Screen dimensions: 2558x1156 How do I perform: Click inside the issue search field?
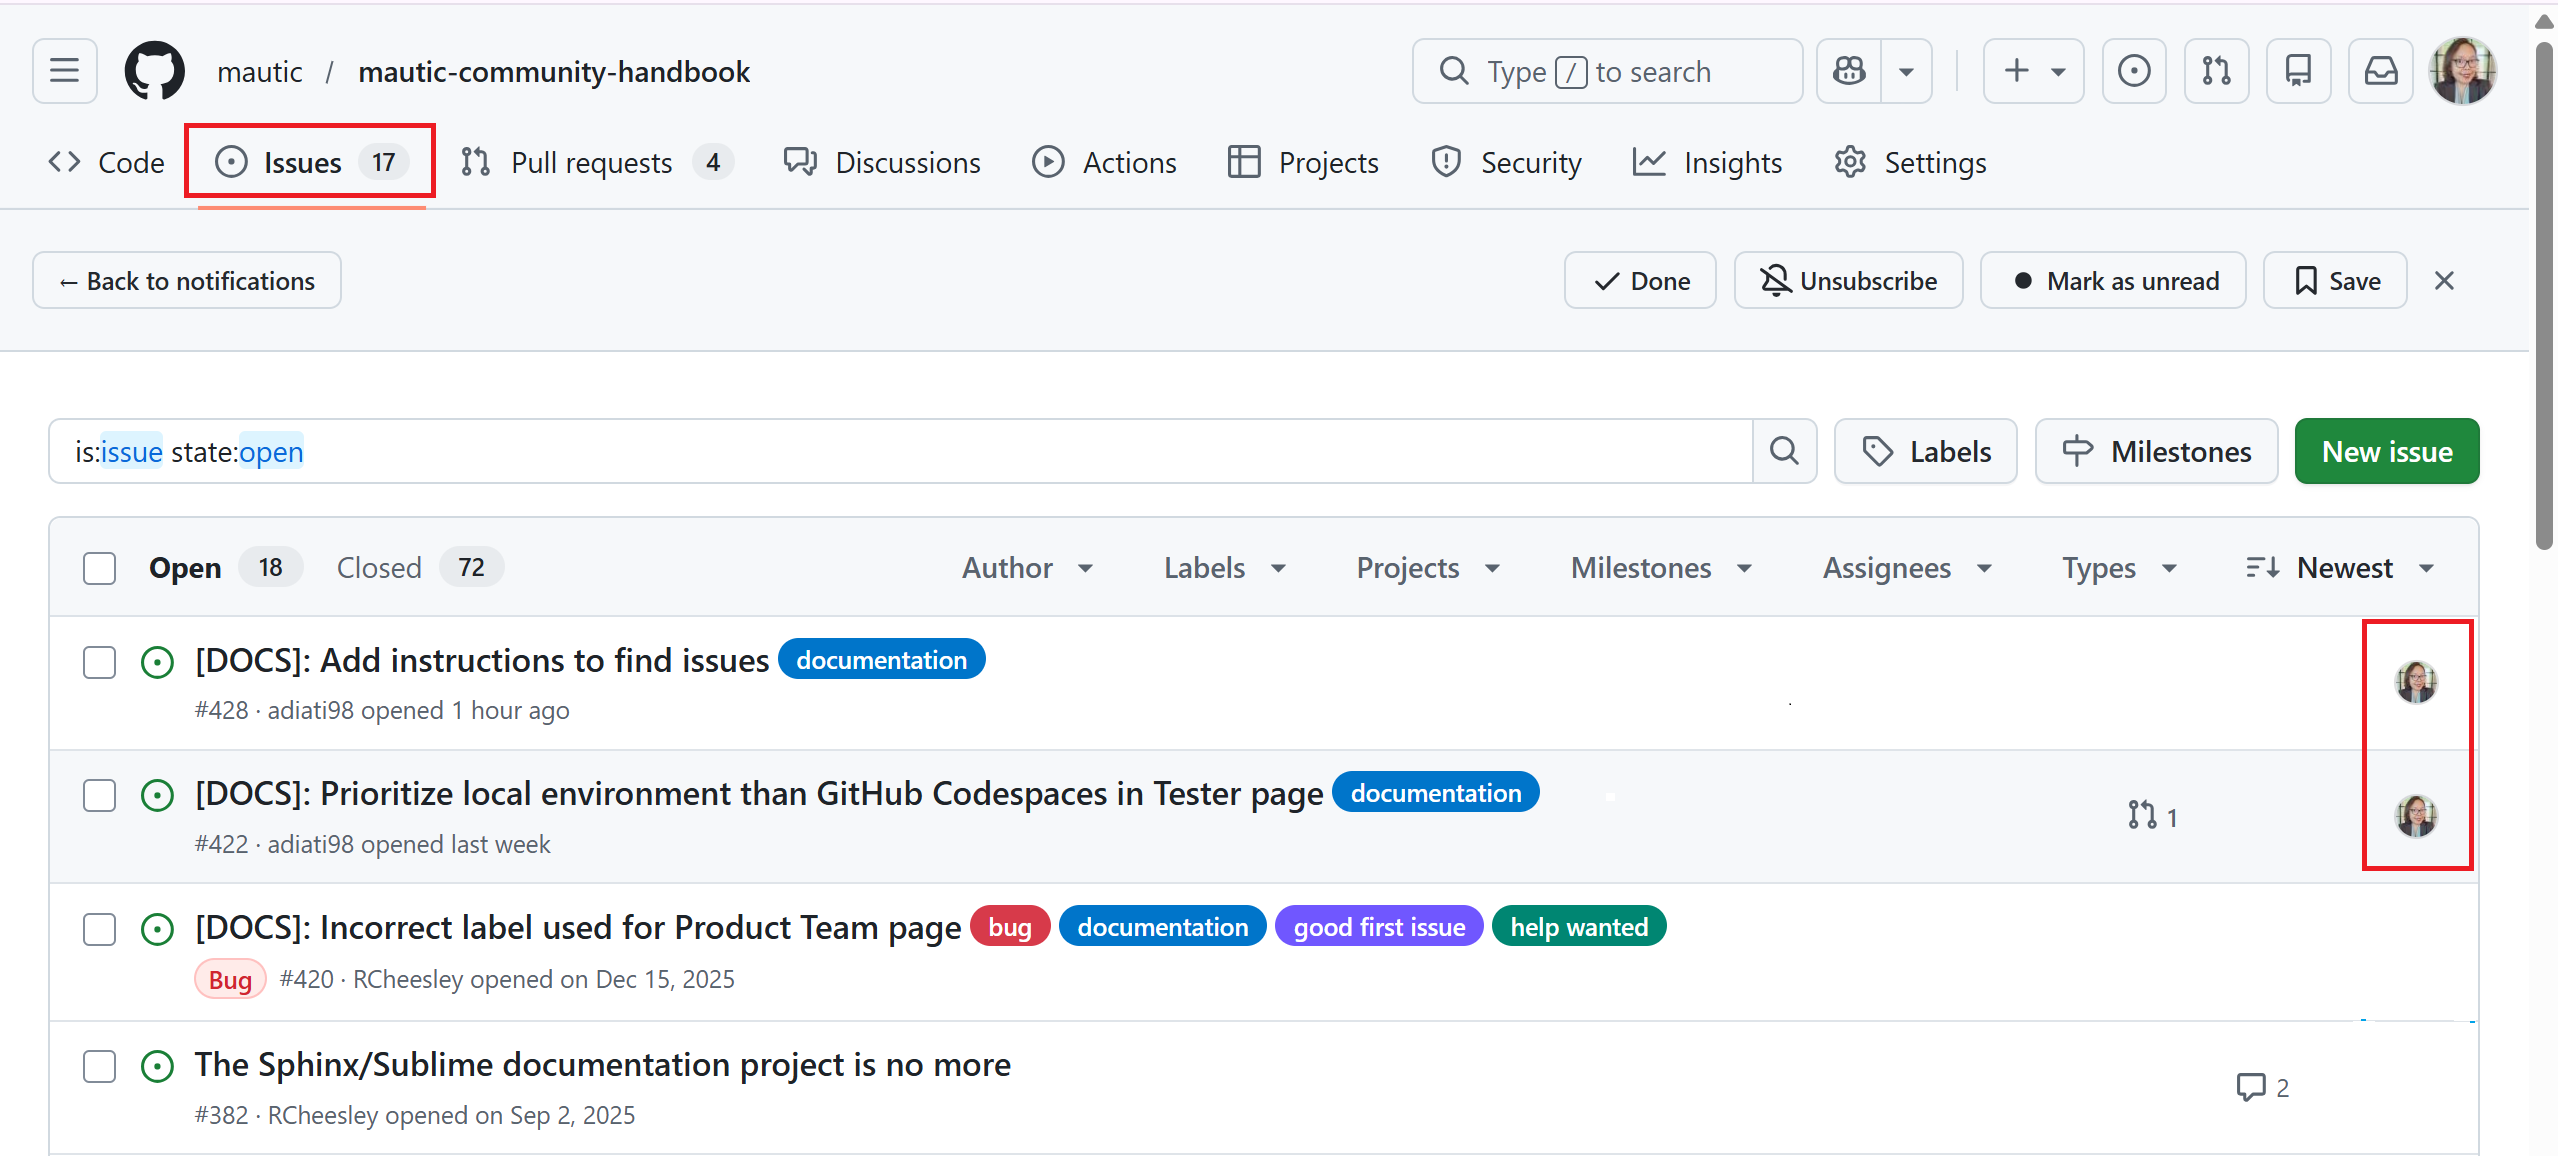[x=900, y=451]
